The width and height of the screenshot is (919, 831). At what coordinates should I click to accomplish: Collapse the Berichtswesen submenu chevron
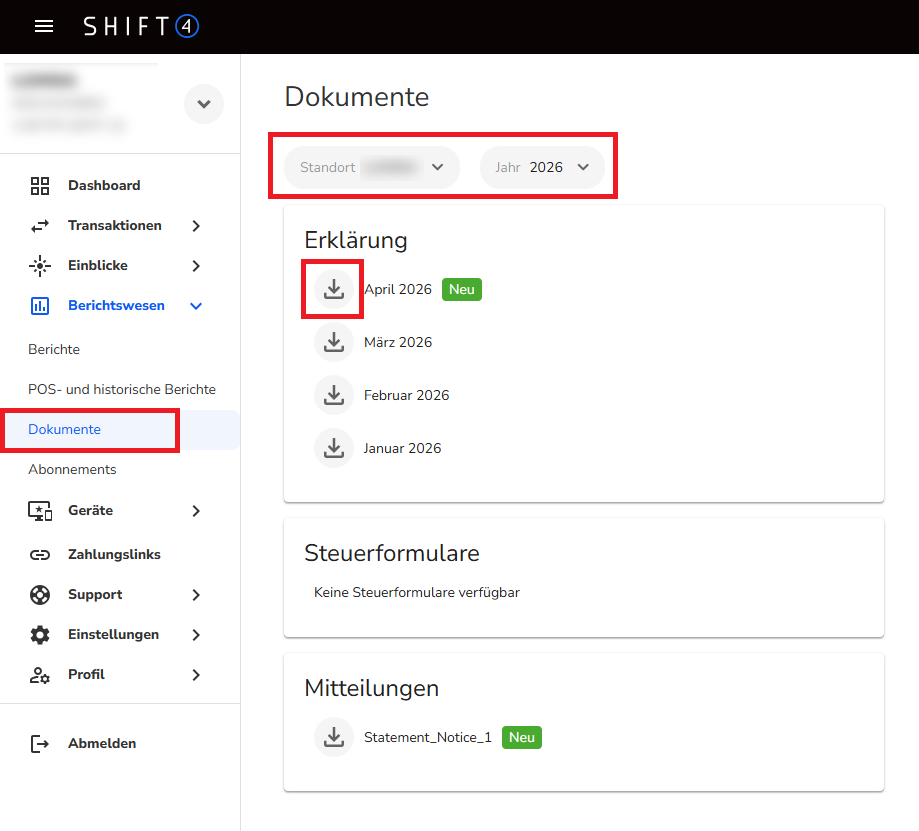pyautogui.click(x=196, y=306)
